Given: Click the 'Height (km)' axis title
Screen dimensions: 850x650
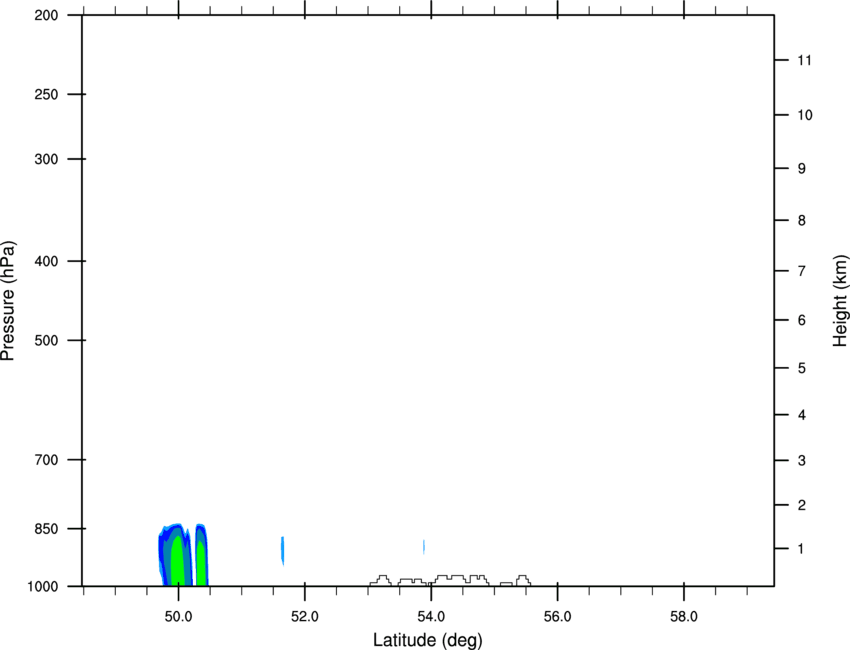Looking at the screenshot, I should point(840,301).
